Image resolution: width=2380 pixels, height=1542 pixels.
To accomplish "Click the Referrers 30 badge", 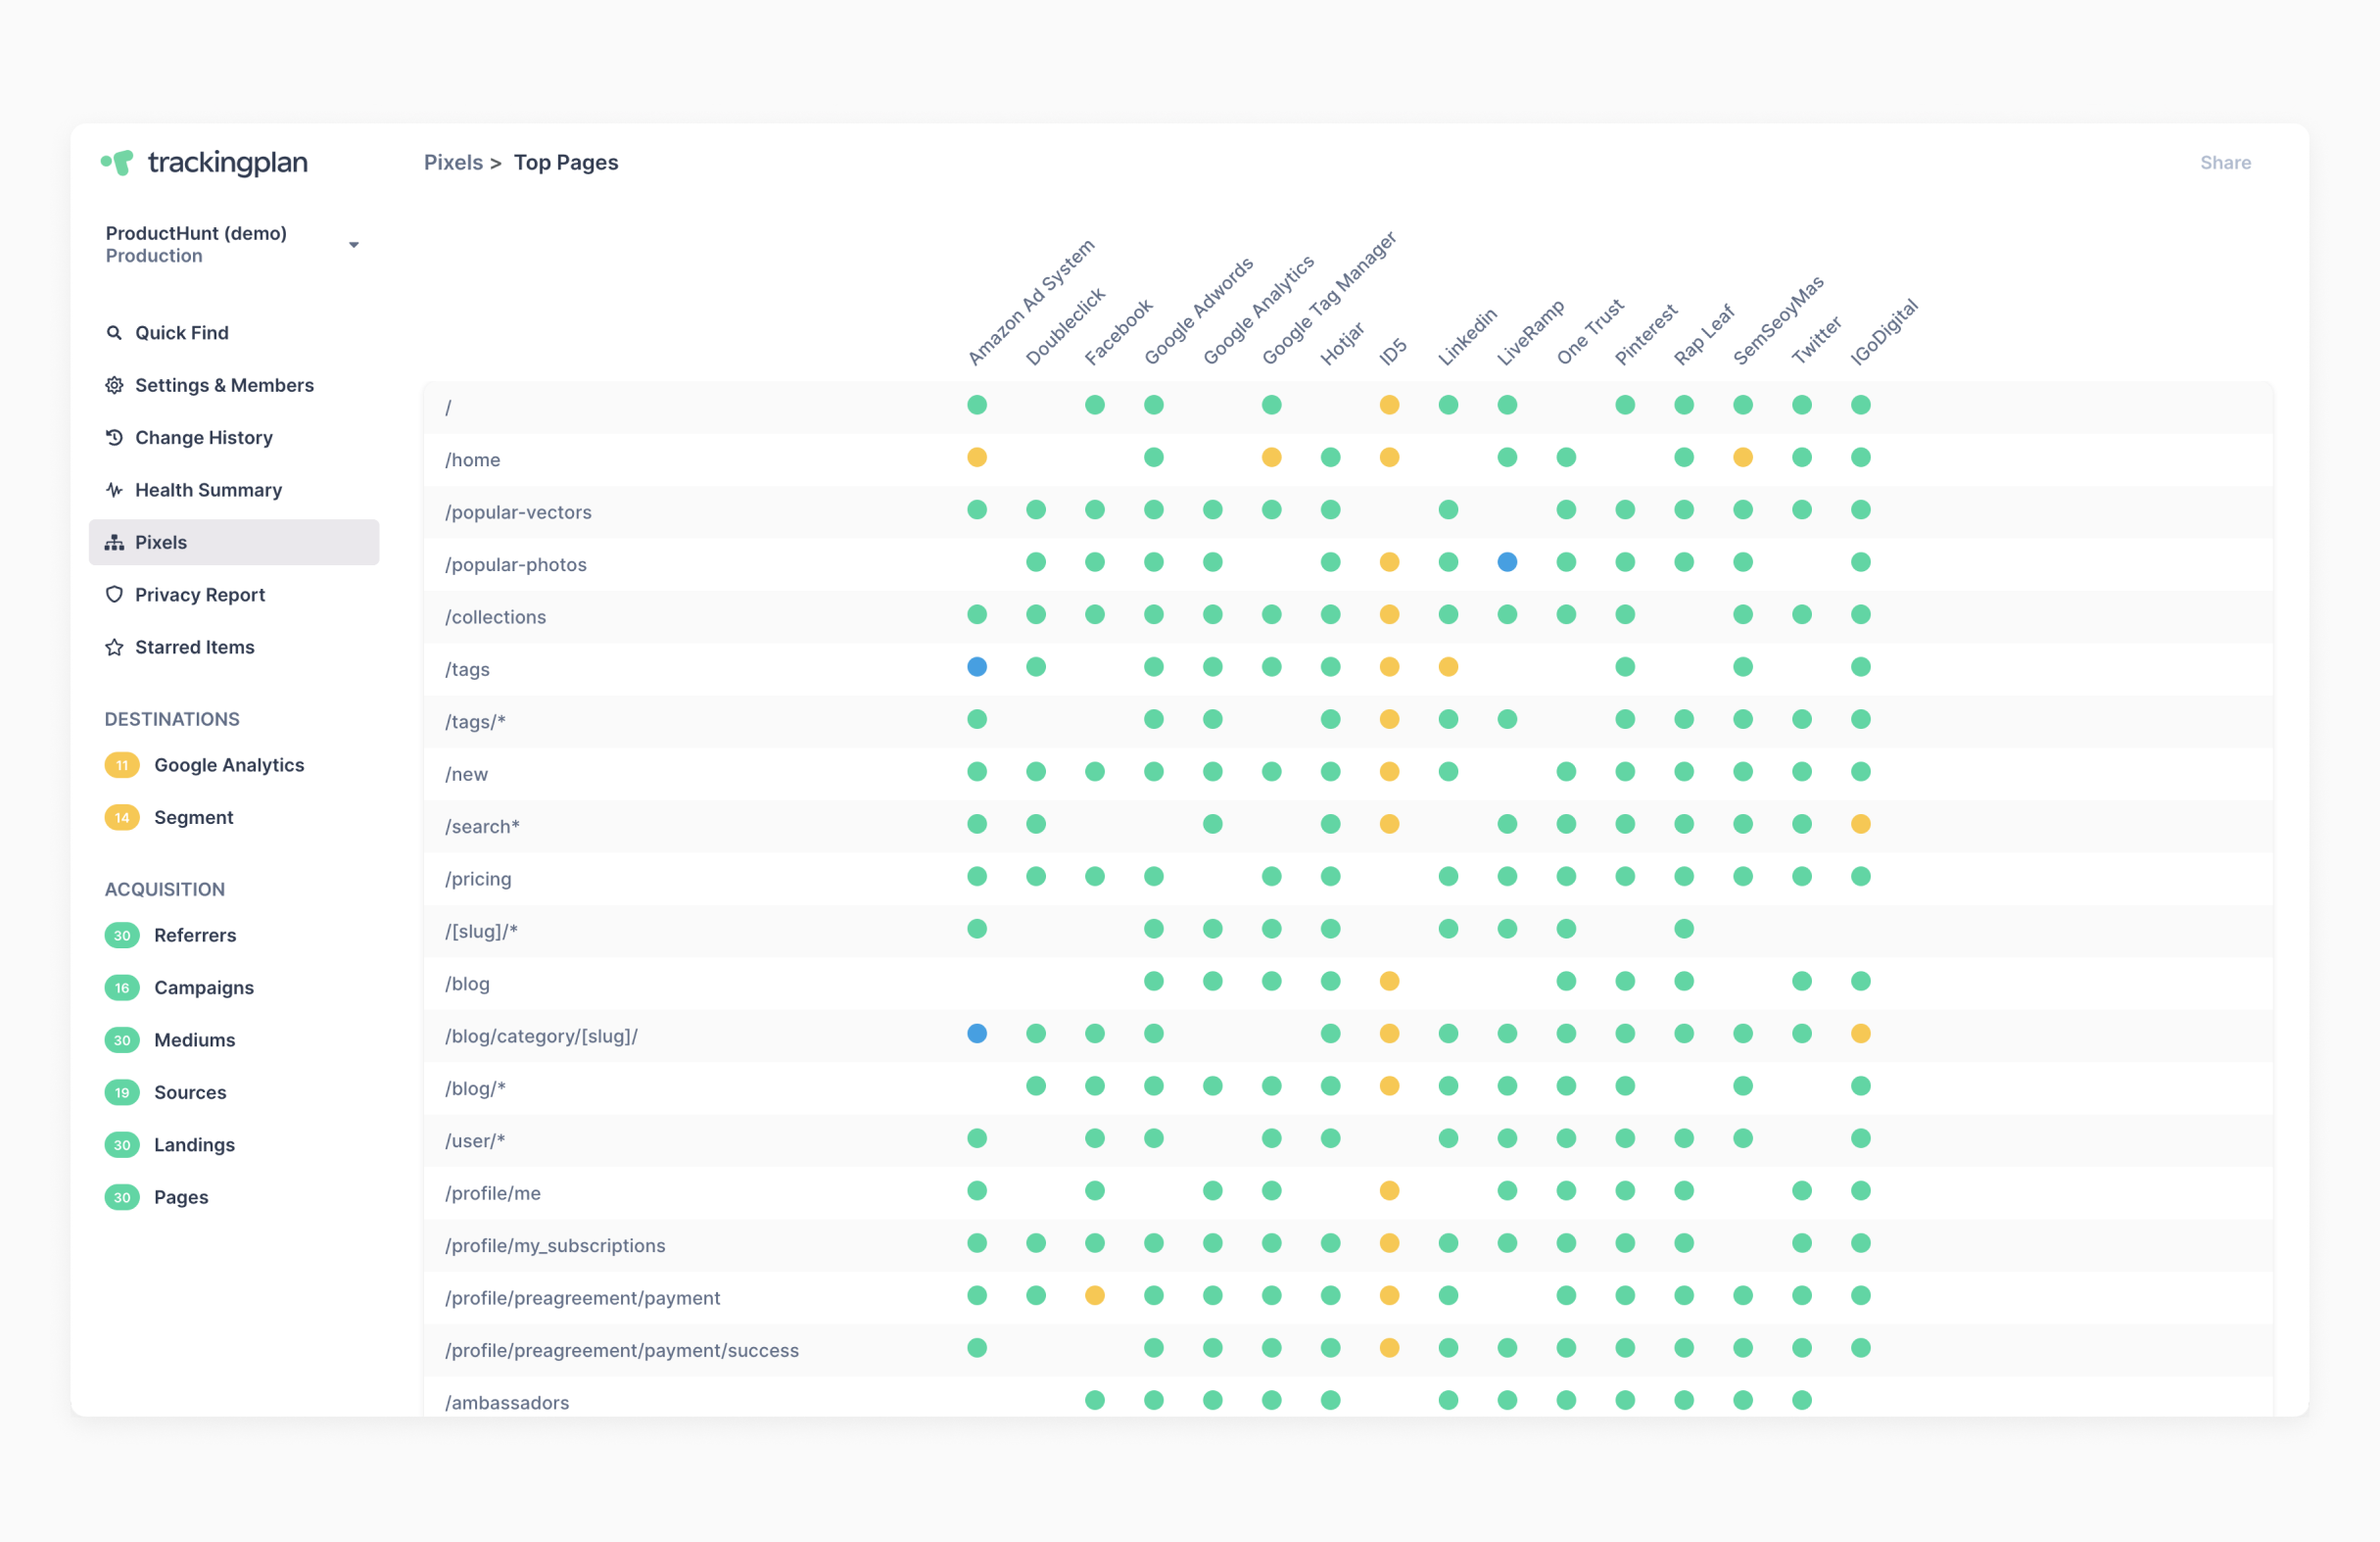I will coord(122,935).
